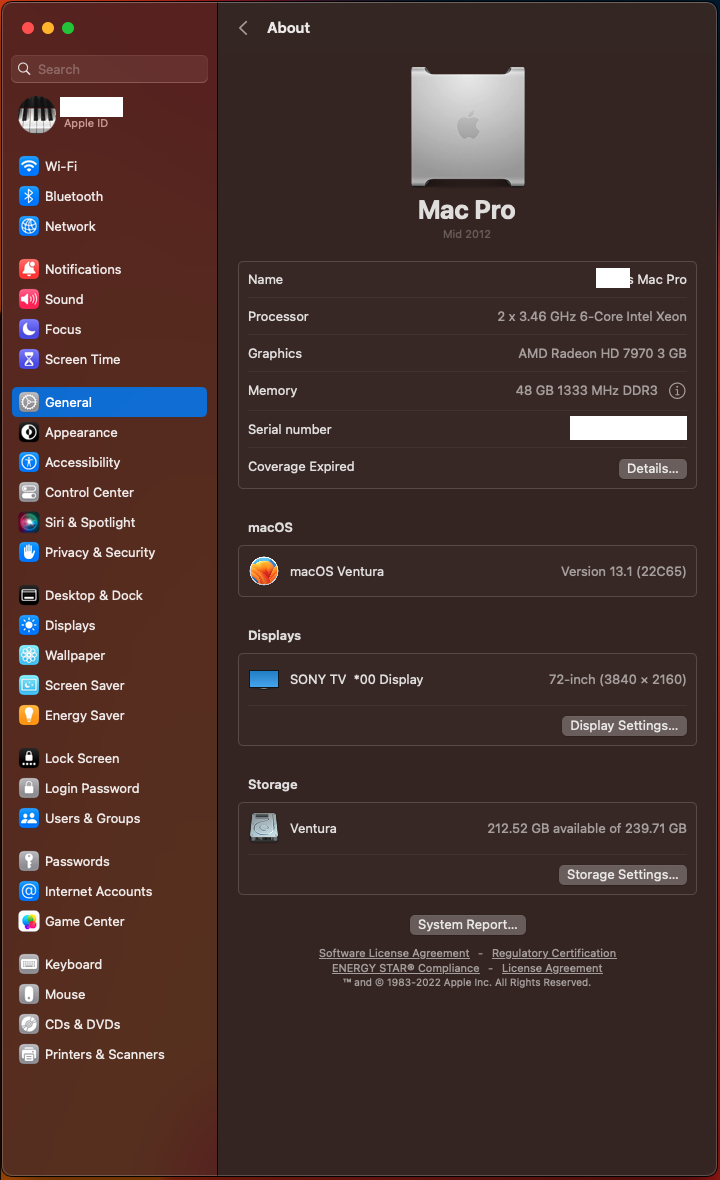Open Accessibility icon in sidebar

pos(29,463)
